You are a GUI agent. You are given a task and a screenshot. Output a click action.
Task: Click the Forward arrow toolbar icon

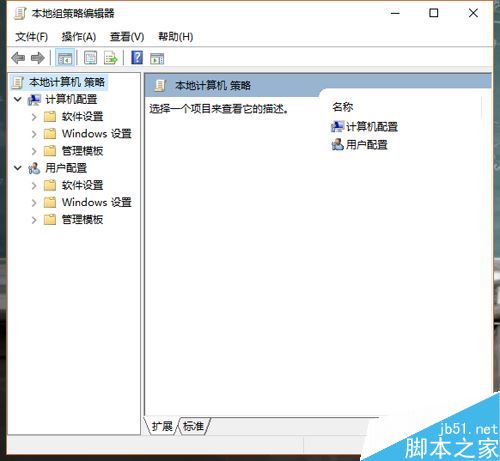click(37, 58)
